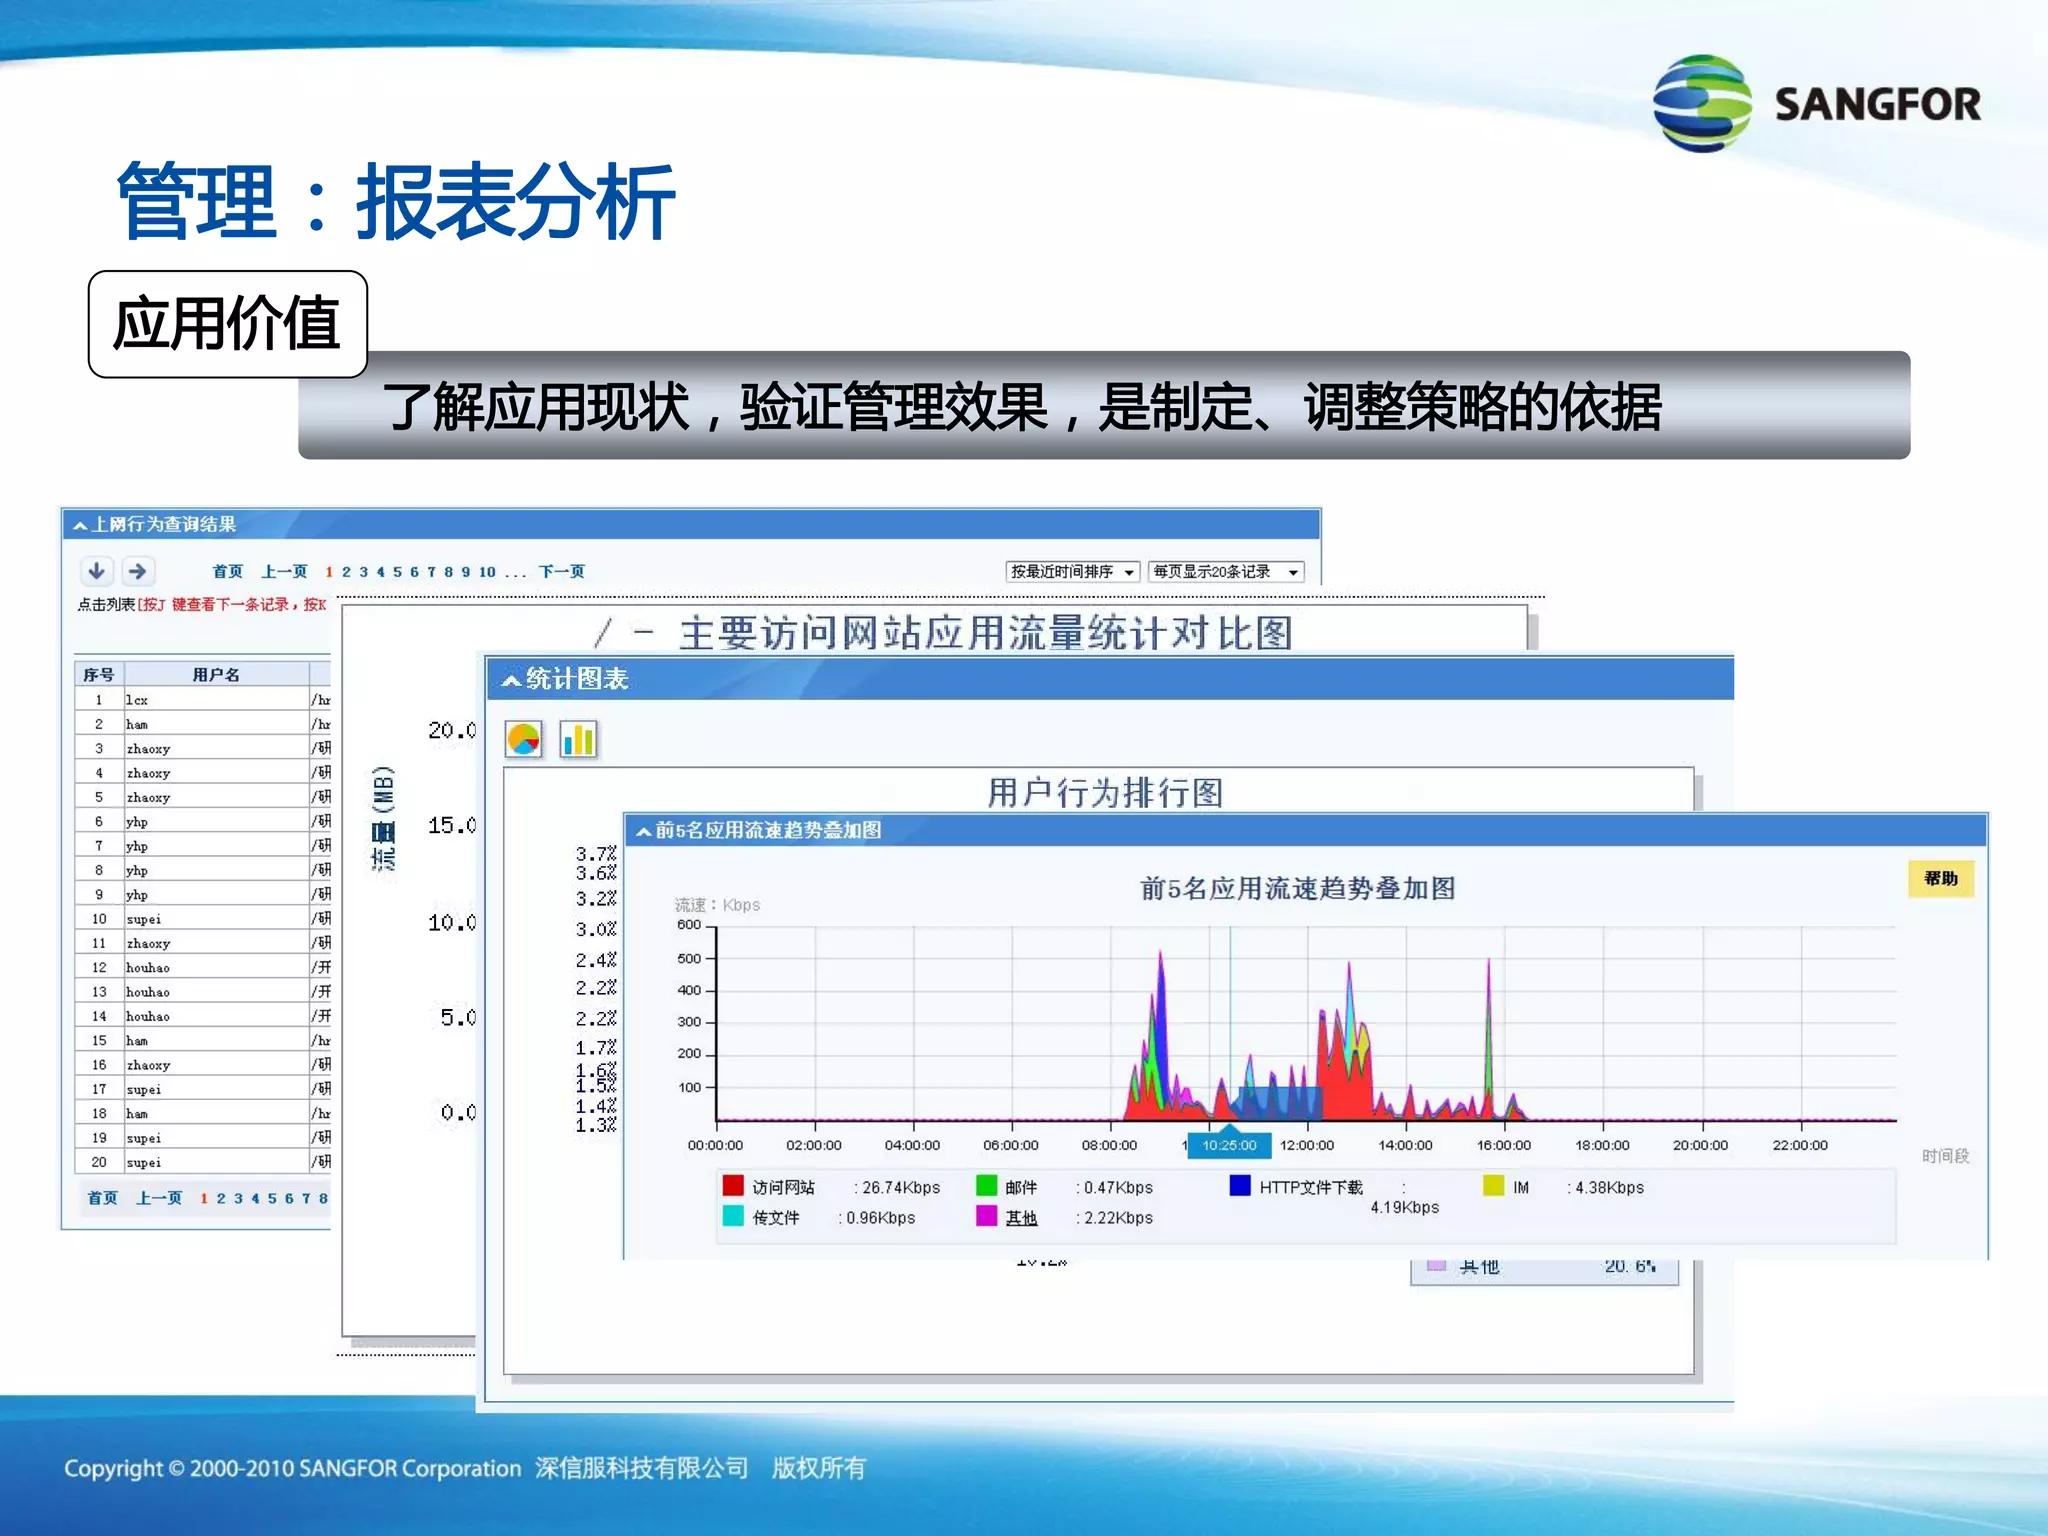The width and height of the screenshot is (2048, 1536).
Task: Click 上一页 in bottom pagination
Action: pos(159,1198)
